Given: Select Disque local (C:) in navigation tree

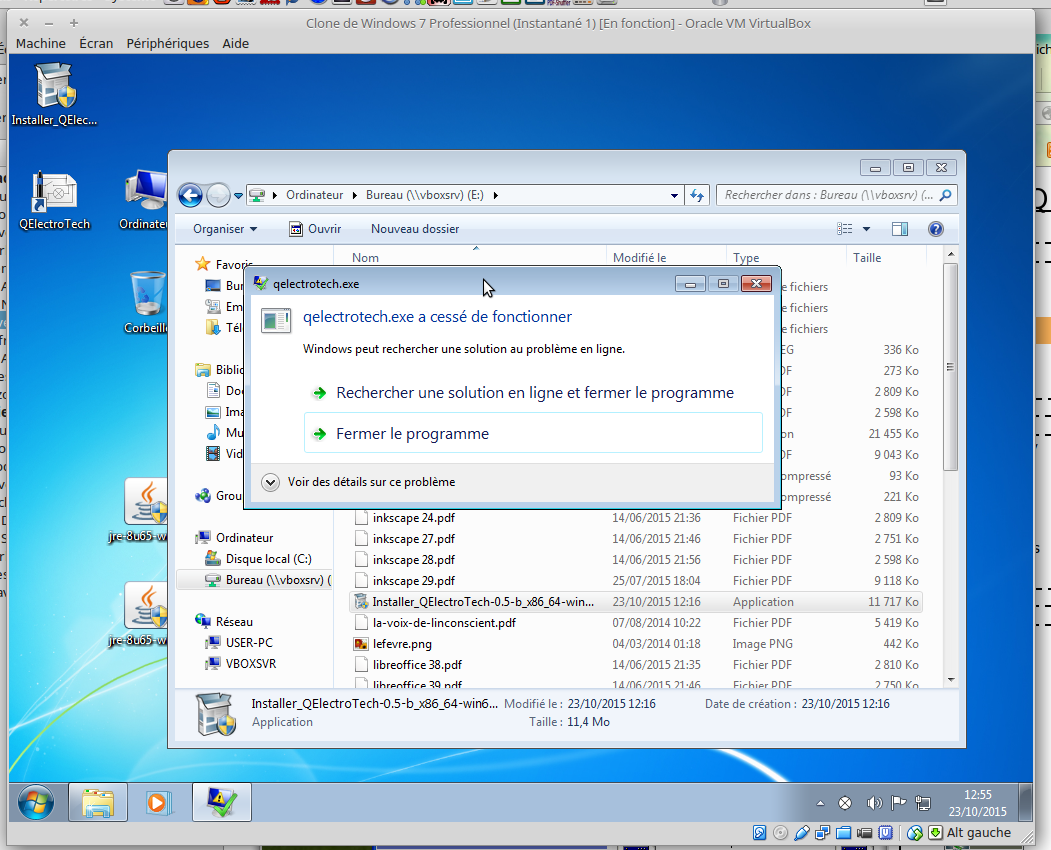Looking at the screenshot, I should coord(268,559).
